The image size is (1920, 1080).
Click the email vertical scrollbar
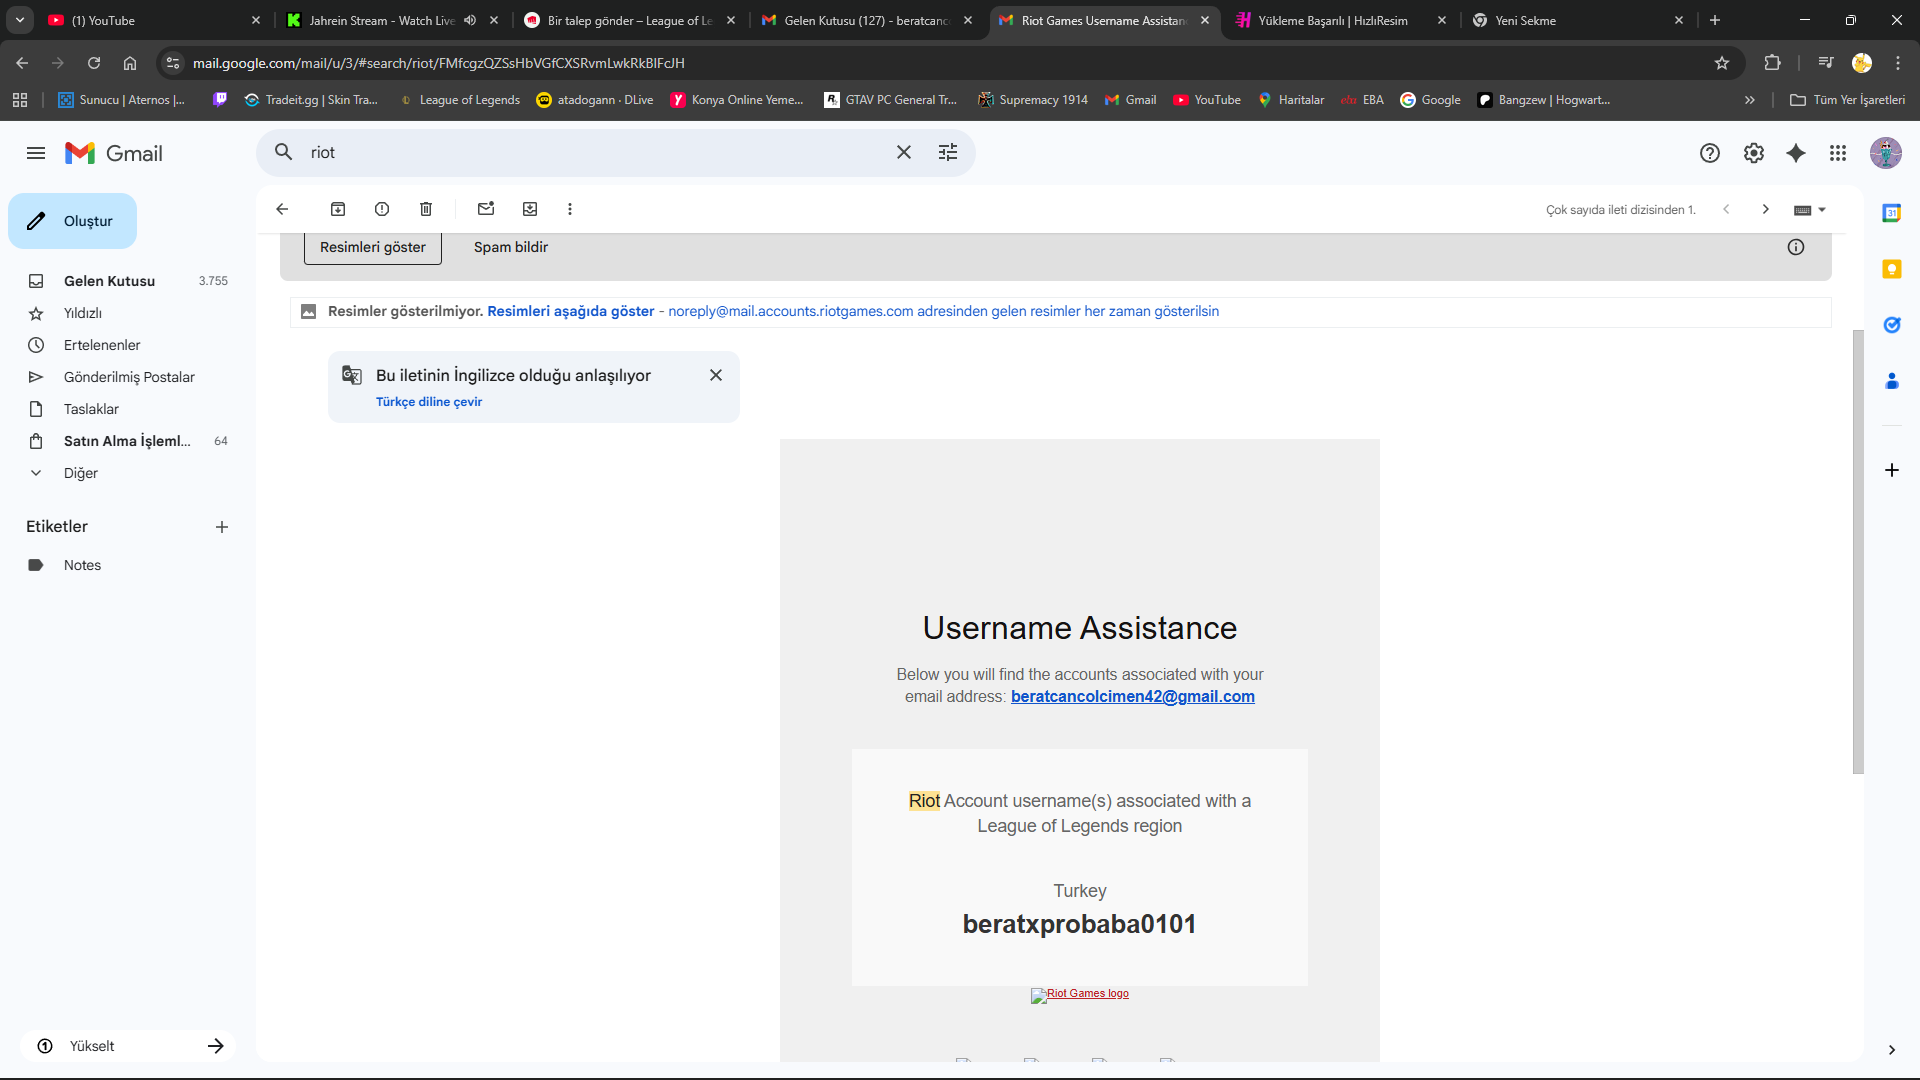(1858, 551)
